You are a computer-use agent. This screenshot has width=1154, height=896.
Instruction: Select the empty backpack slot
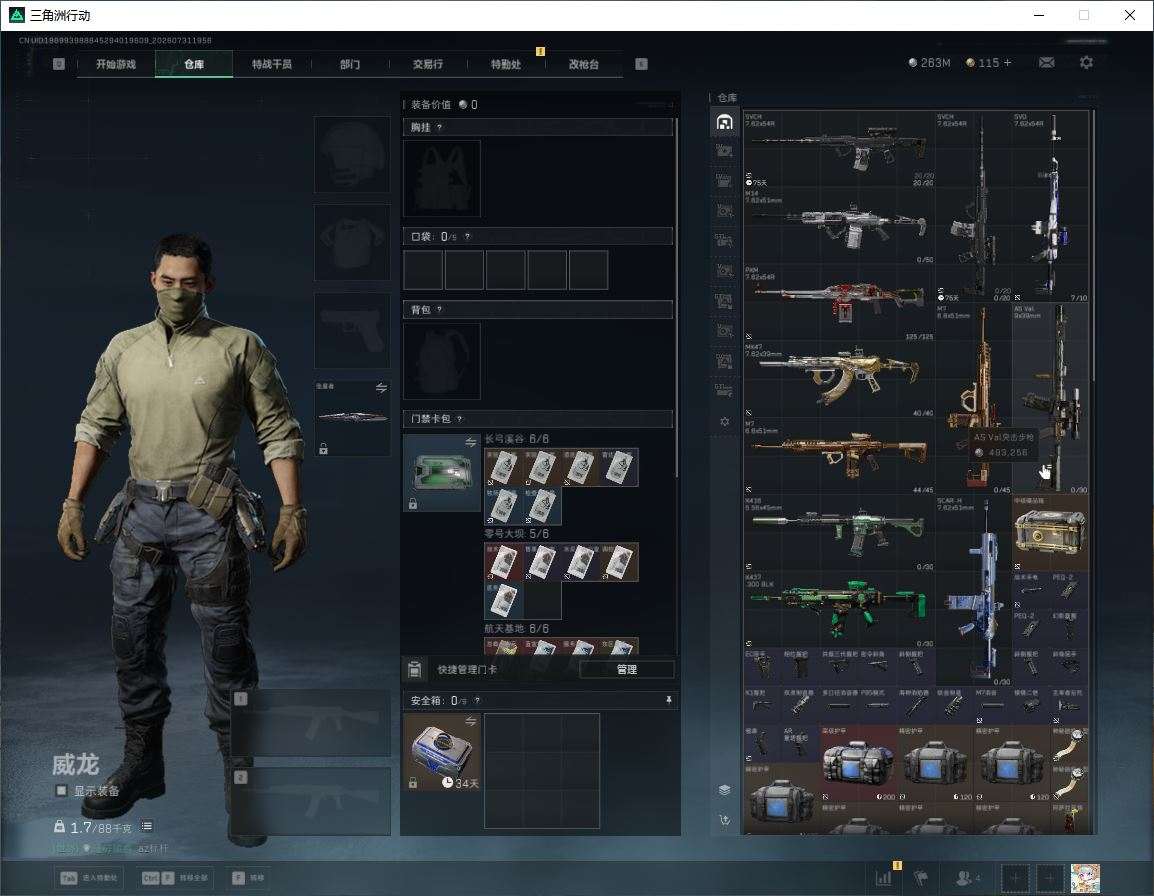click(442, 361)
